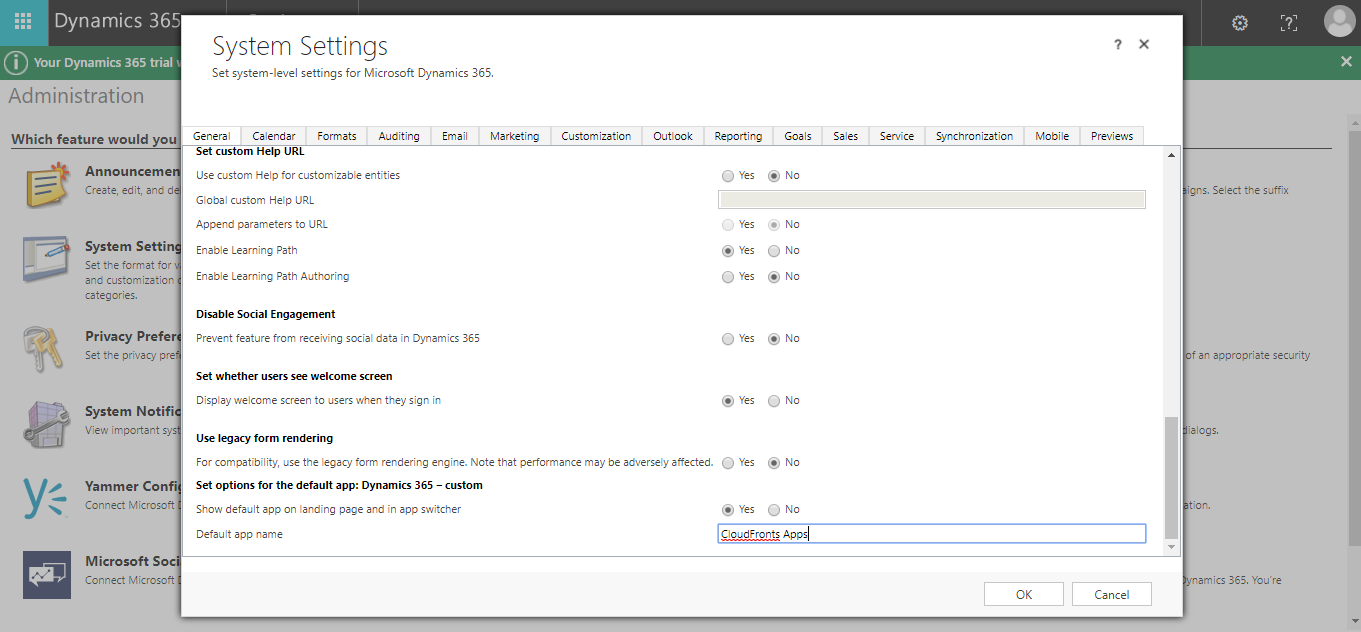This screenshot has height=632, width=1361.
Task: Open the user account avatar menu
Action: tap(1339, 21)
